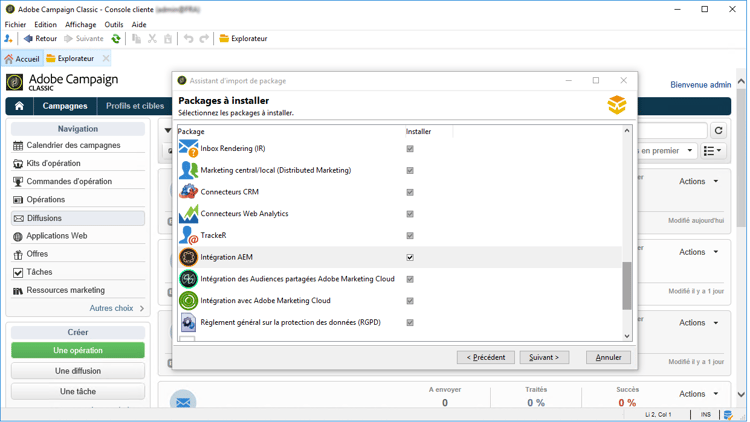Toggle Installer checkbox for Intégration avec Adobe Marketing Cloud
The image size is (750, 422).
click(410, 301)
